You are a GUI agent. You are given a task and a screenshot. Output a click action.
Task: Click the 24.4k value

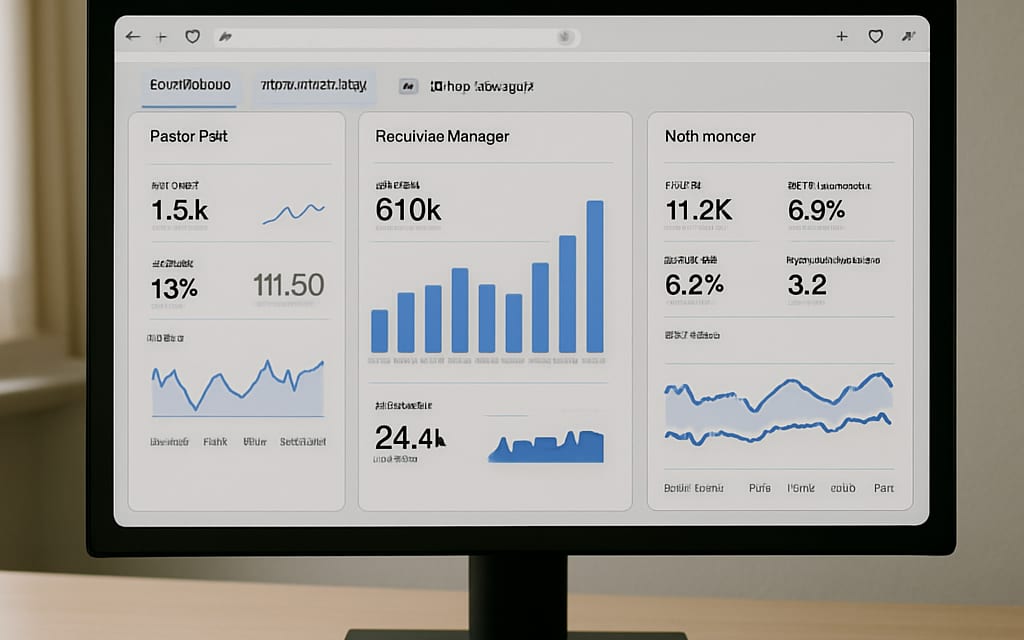coord(410,438)
